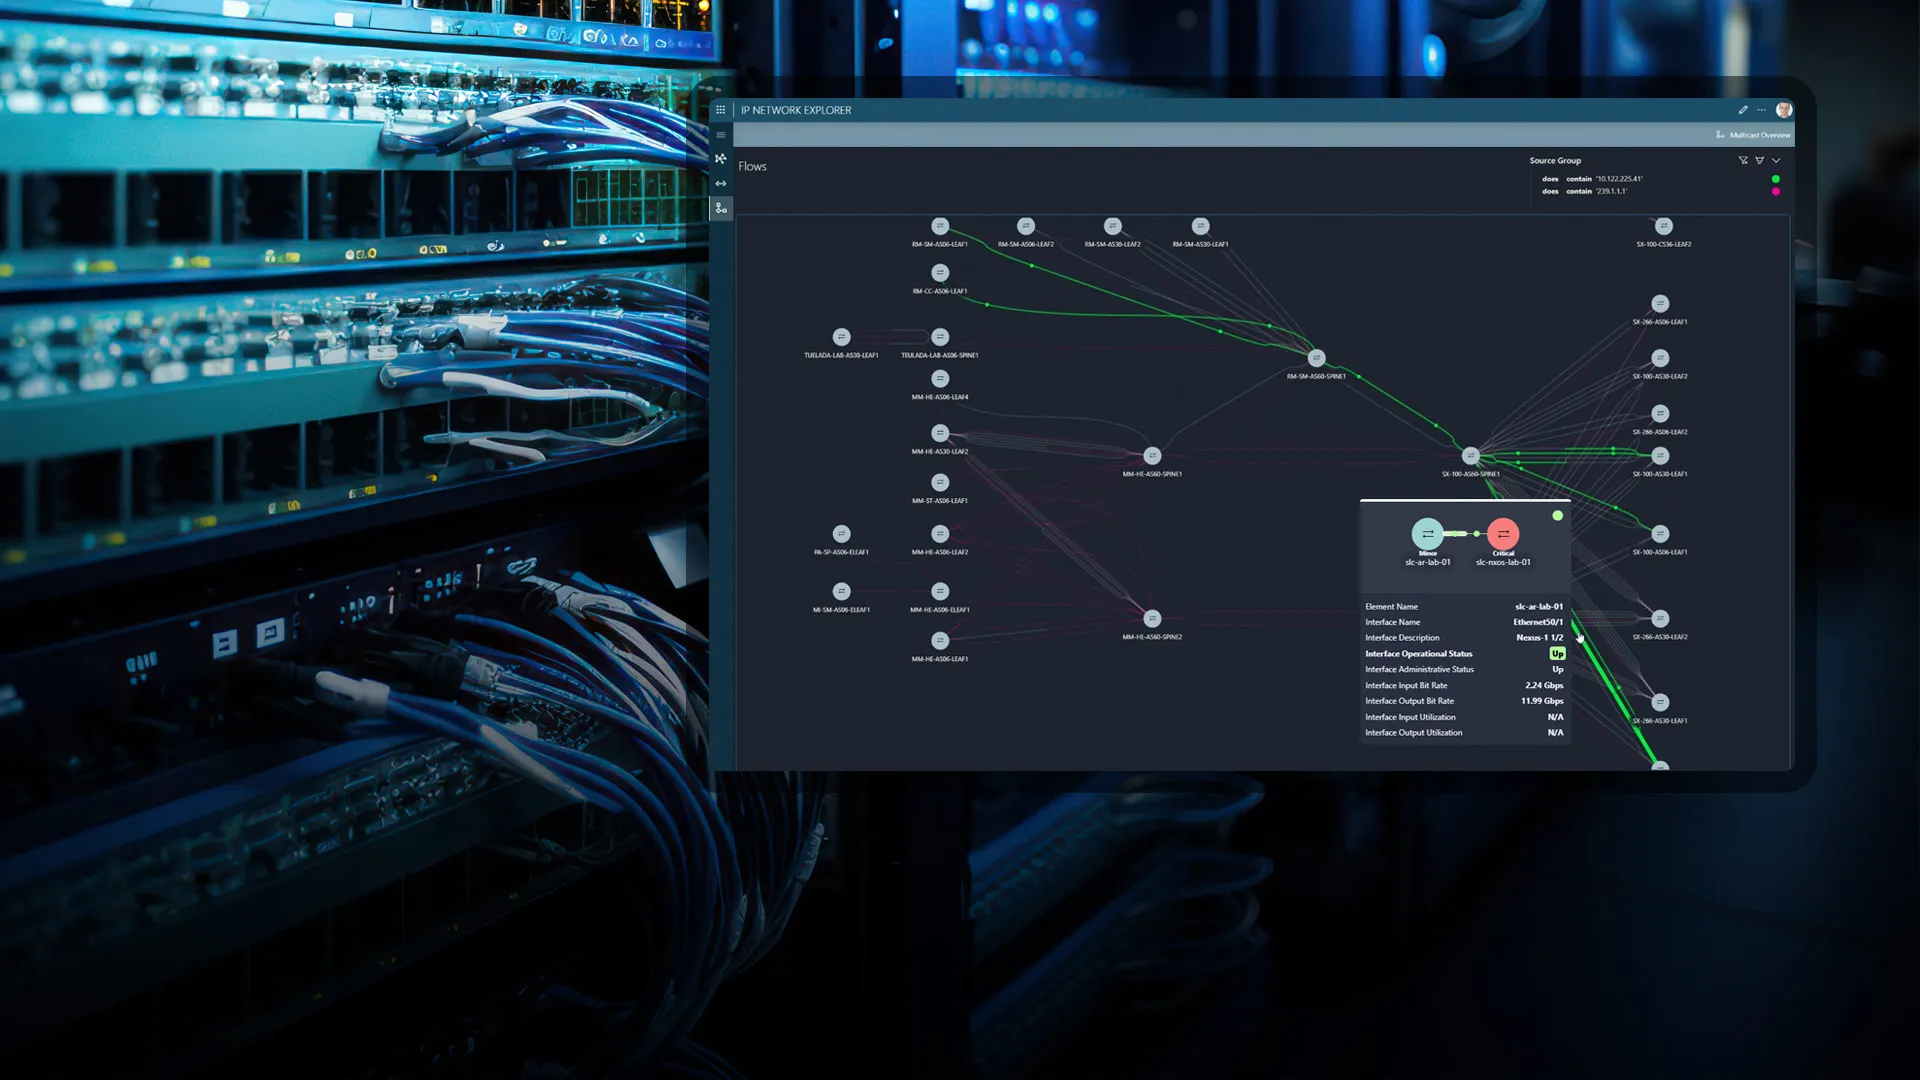1920x1080 pixels.
Task: Click the IP NETWORK EXPLORER title
Action: 796,110
